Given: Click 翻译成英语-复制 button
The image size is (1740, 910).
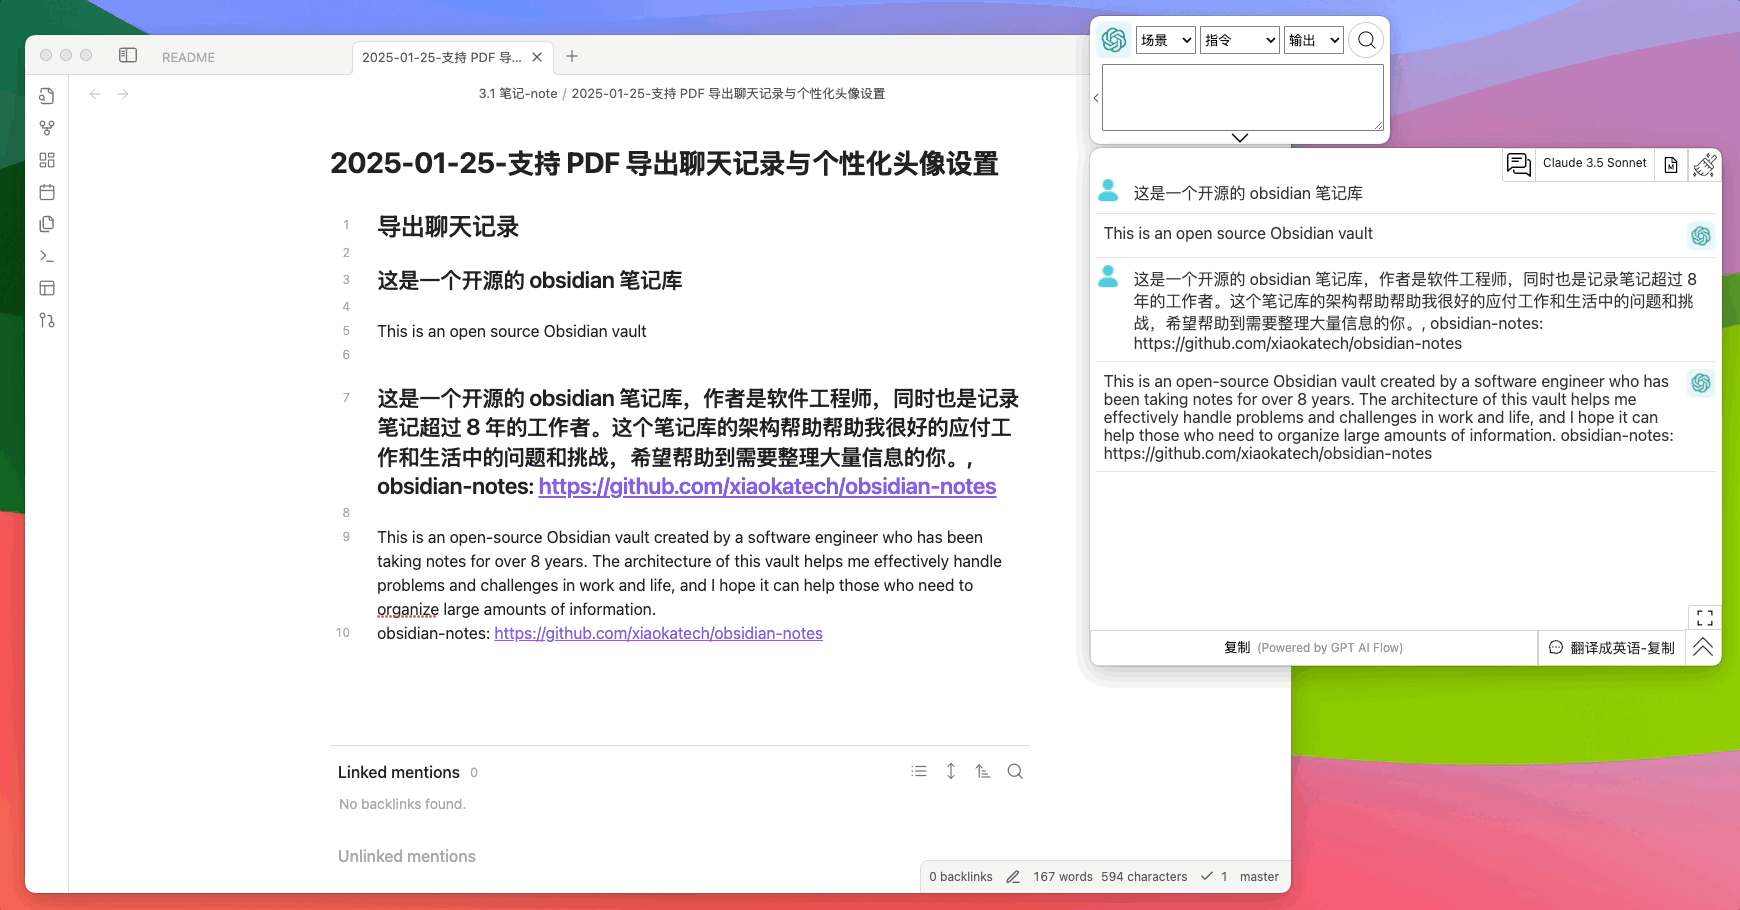Looking at the screenshot, I should tap(1611, 648).
